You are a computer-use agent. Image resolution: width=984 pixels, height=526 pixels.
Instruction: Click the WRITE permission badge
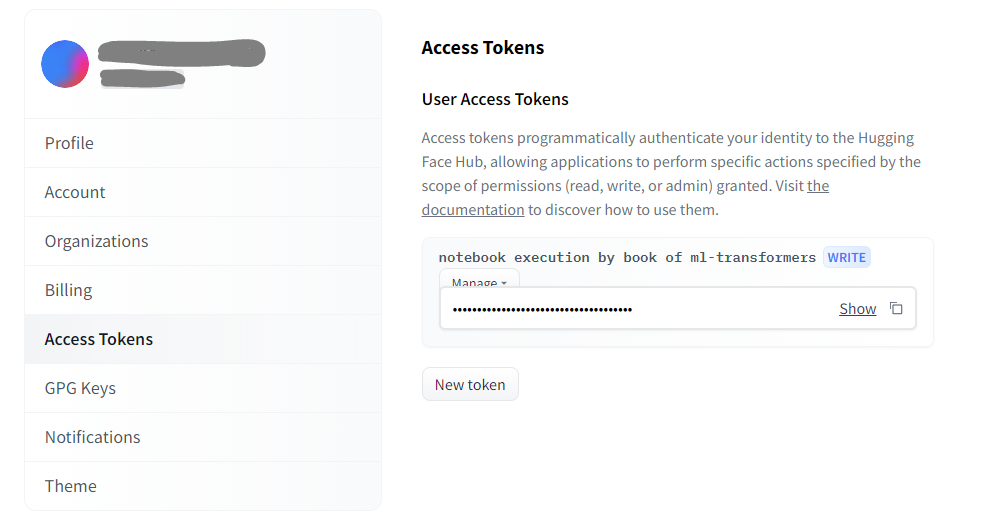[x=846, y=258]
